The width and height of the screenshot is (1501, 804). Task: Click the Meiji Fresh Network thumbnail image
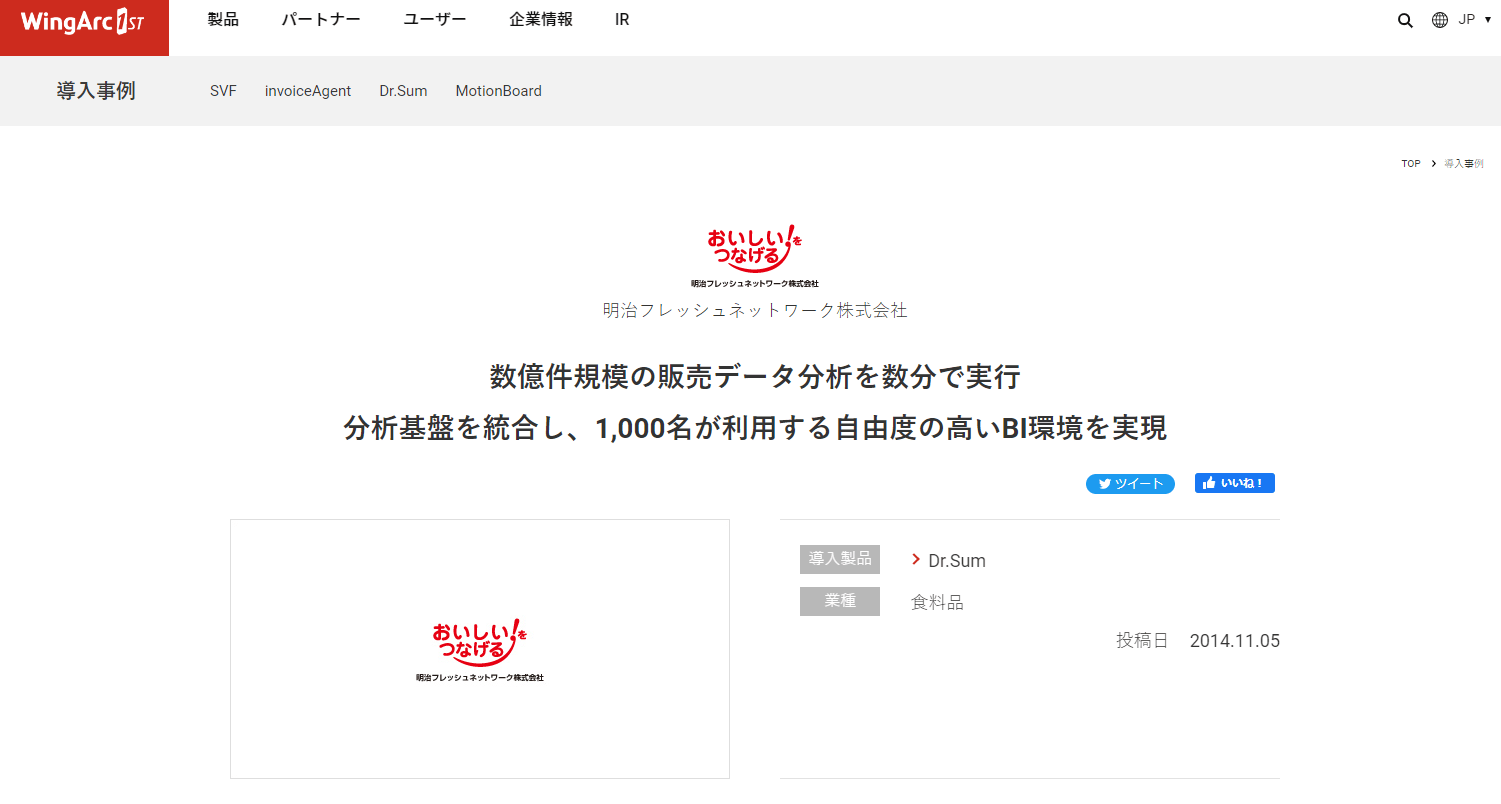pyautogui.click(x=480, y=649)
